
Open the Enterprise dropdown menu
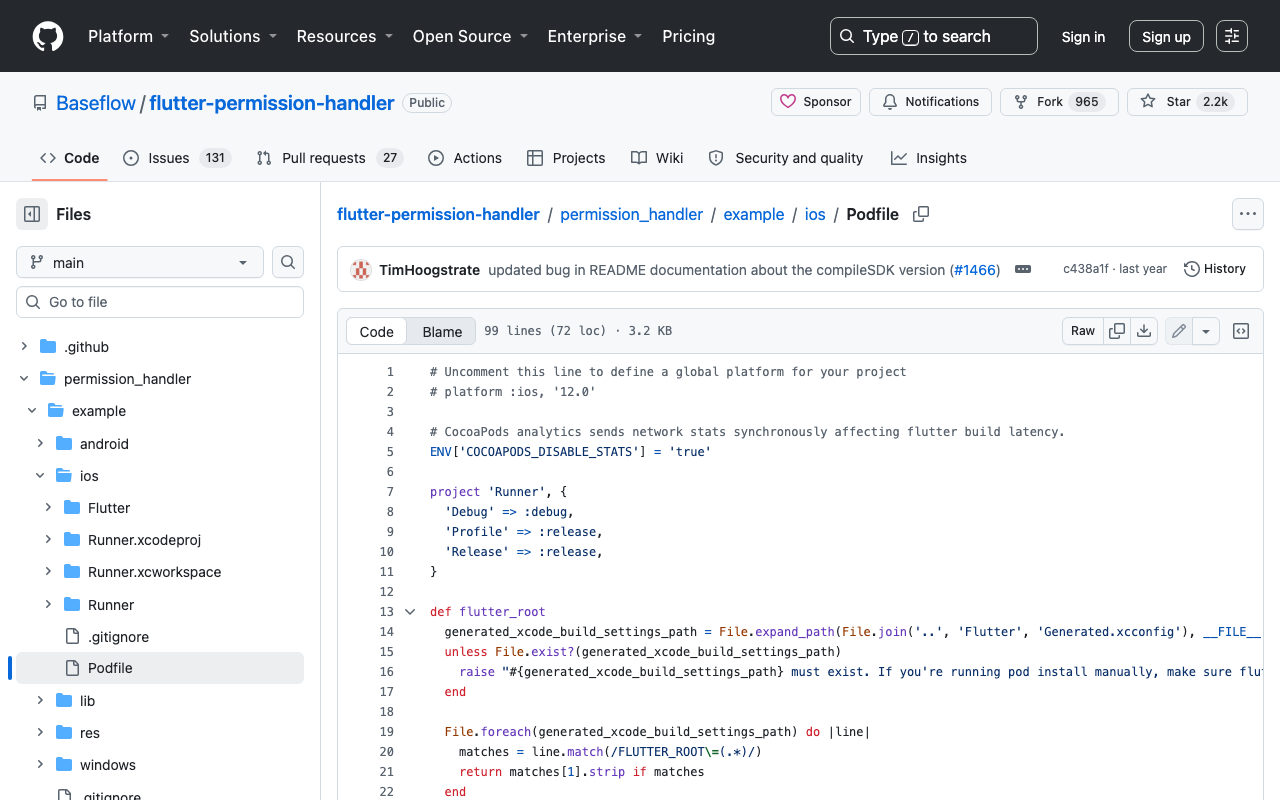[595, 36]
